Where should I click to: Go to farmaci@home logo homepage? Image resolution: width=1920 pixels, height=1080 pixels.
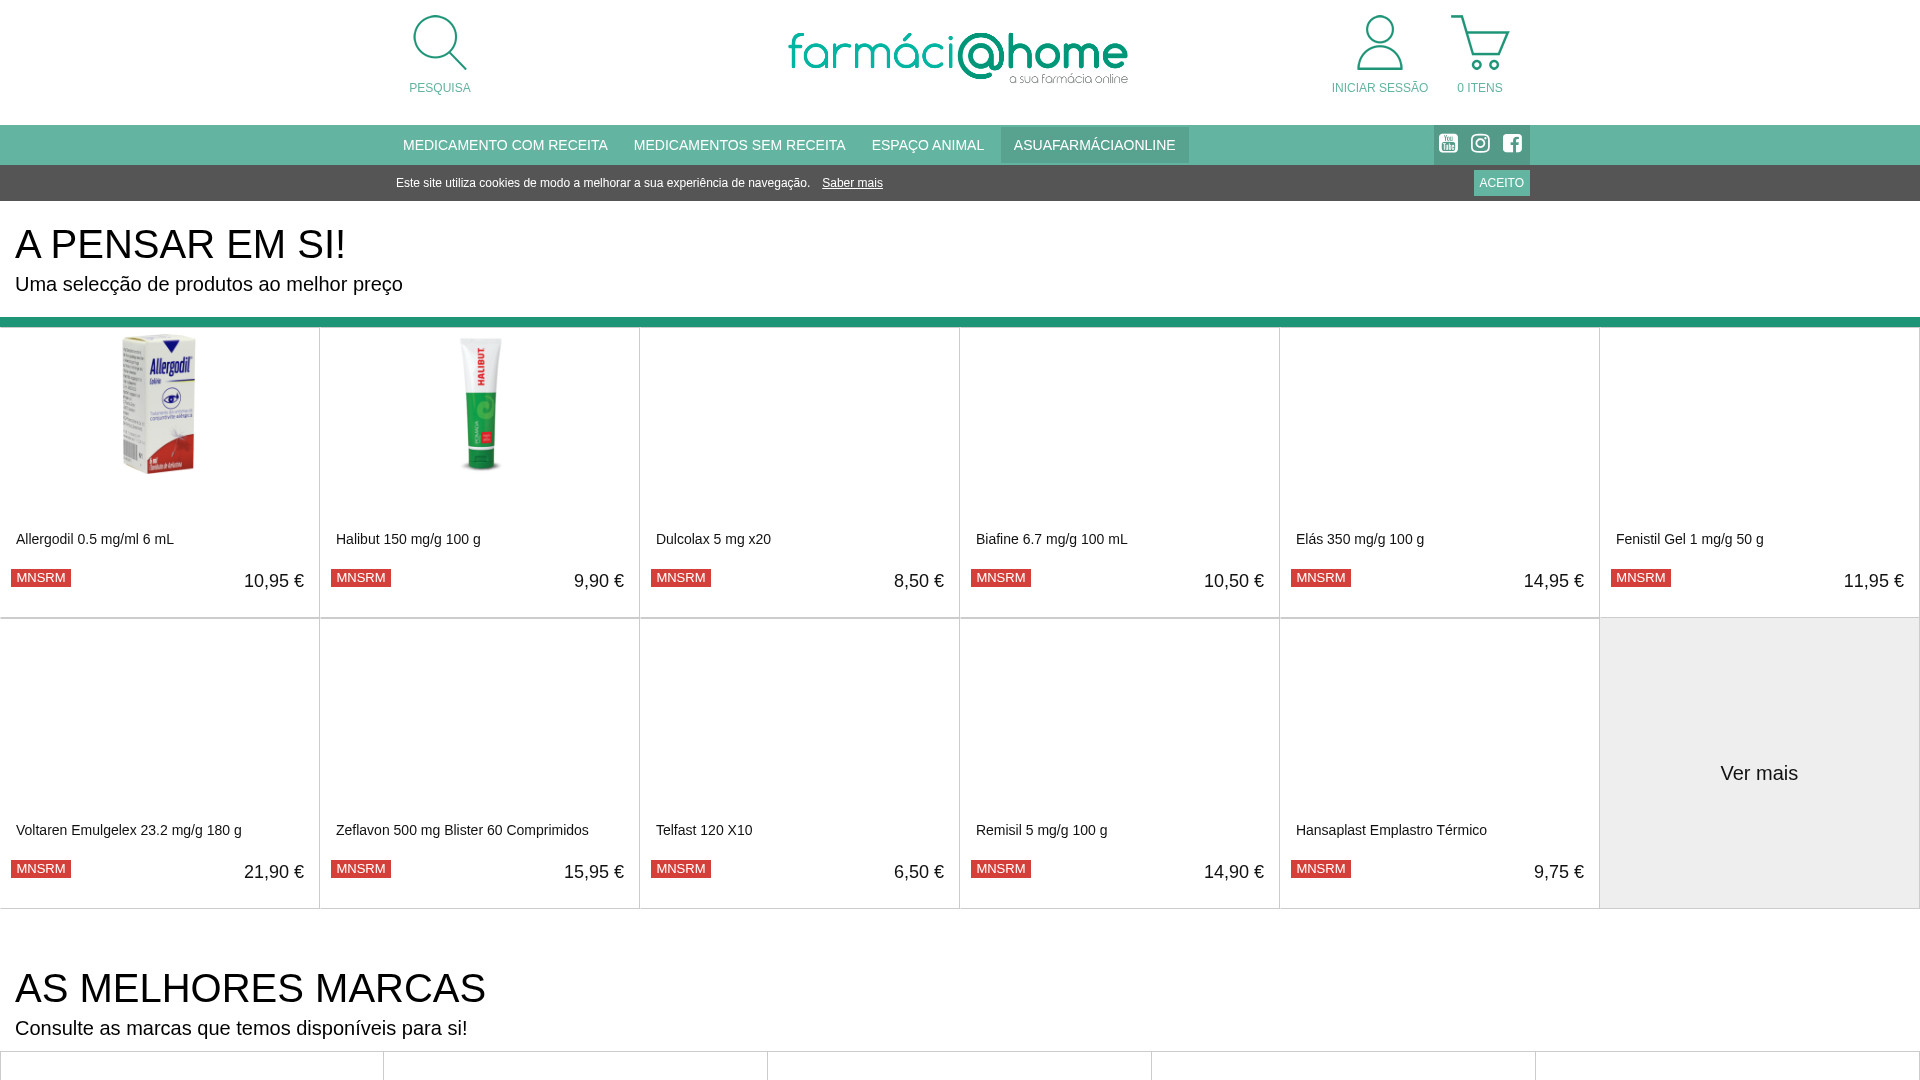[x=958, y=58]
